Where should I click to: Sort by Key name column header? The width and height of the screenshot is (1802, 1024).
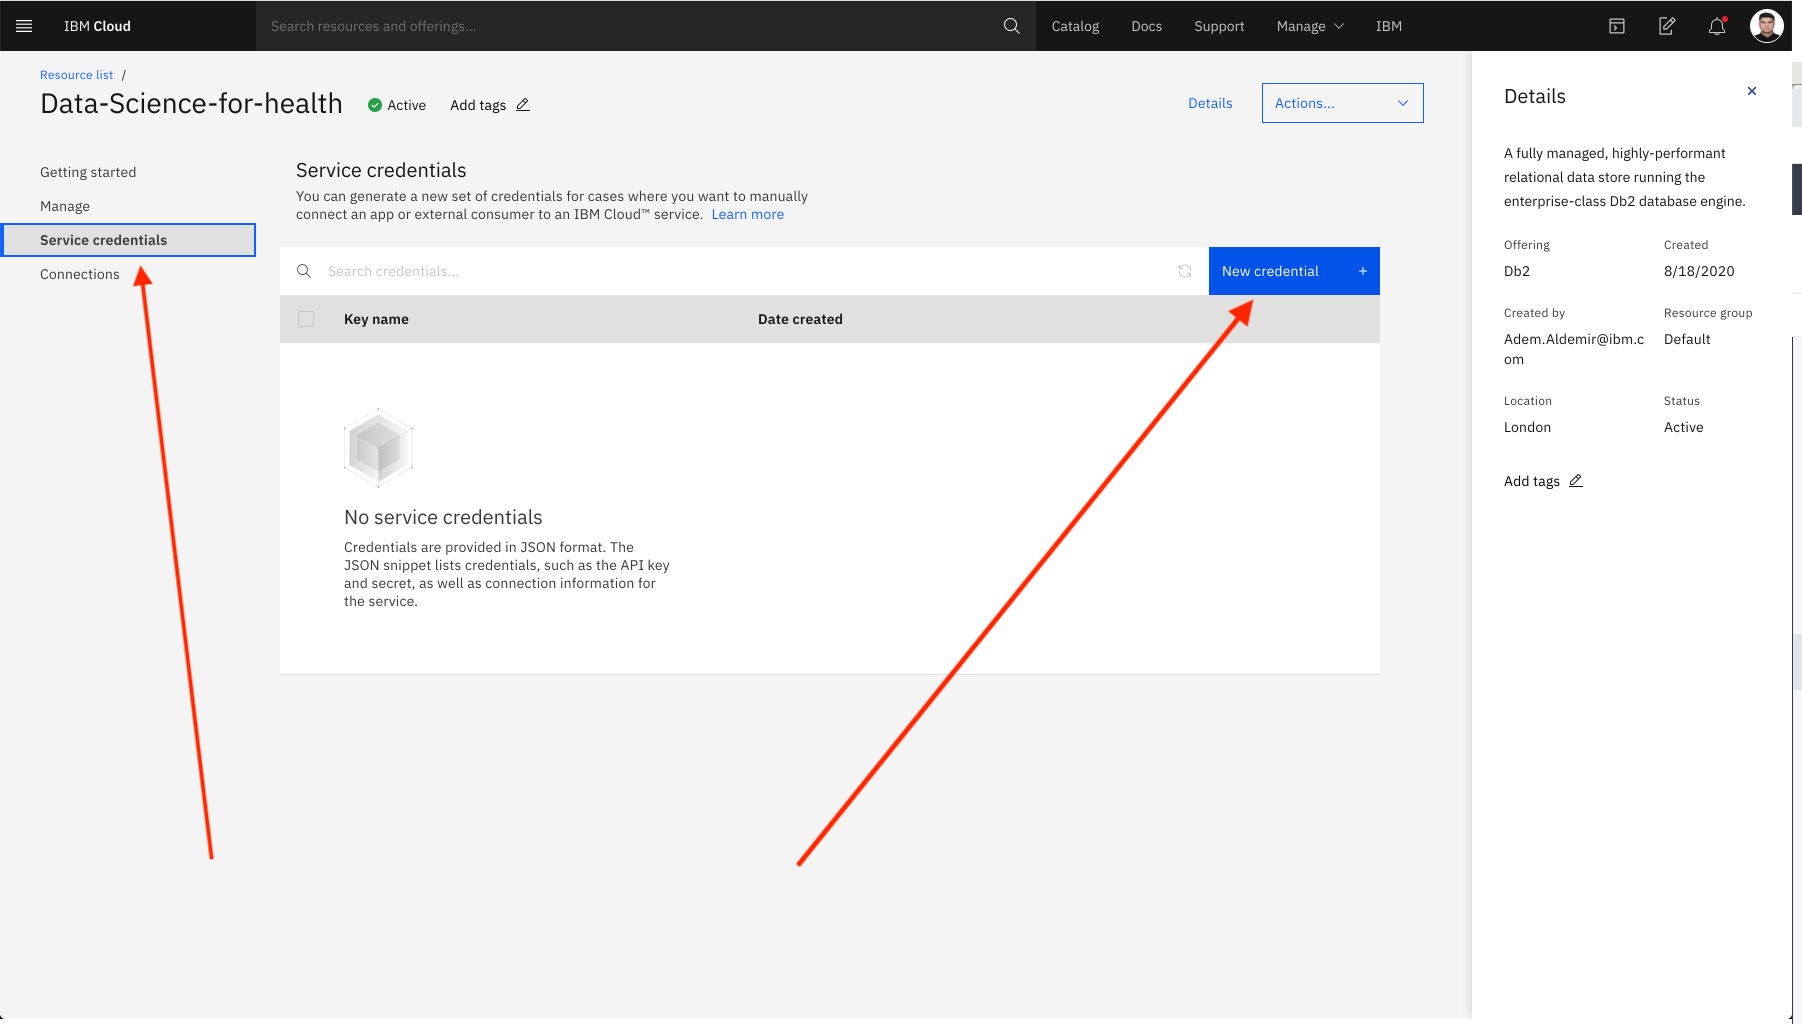376,319
